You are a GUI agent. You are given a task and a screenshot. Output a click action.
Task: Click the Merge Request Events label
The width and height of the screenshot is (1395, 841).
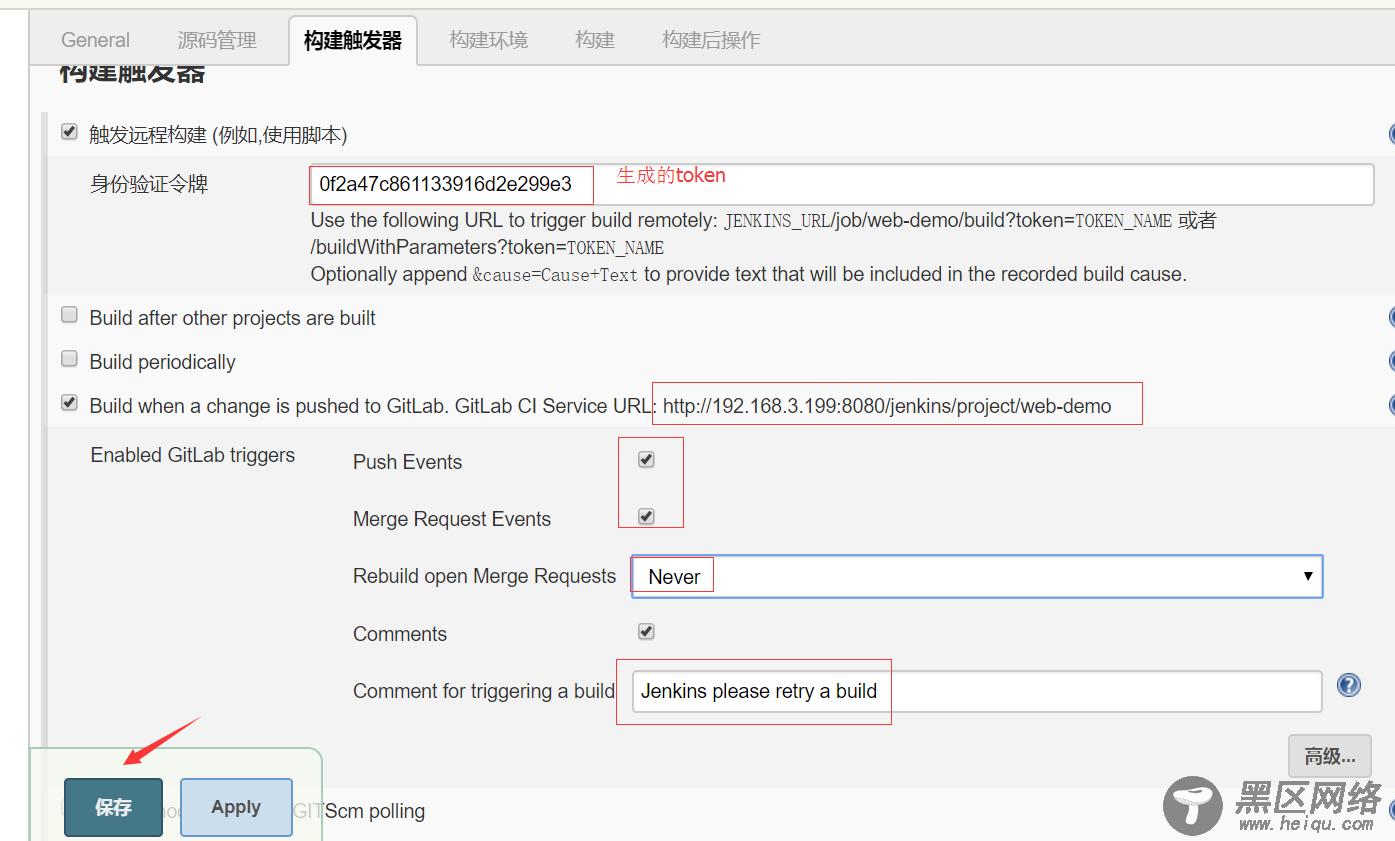[452, 519]
